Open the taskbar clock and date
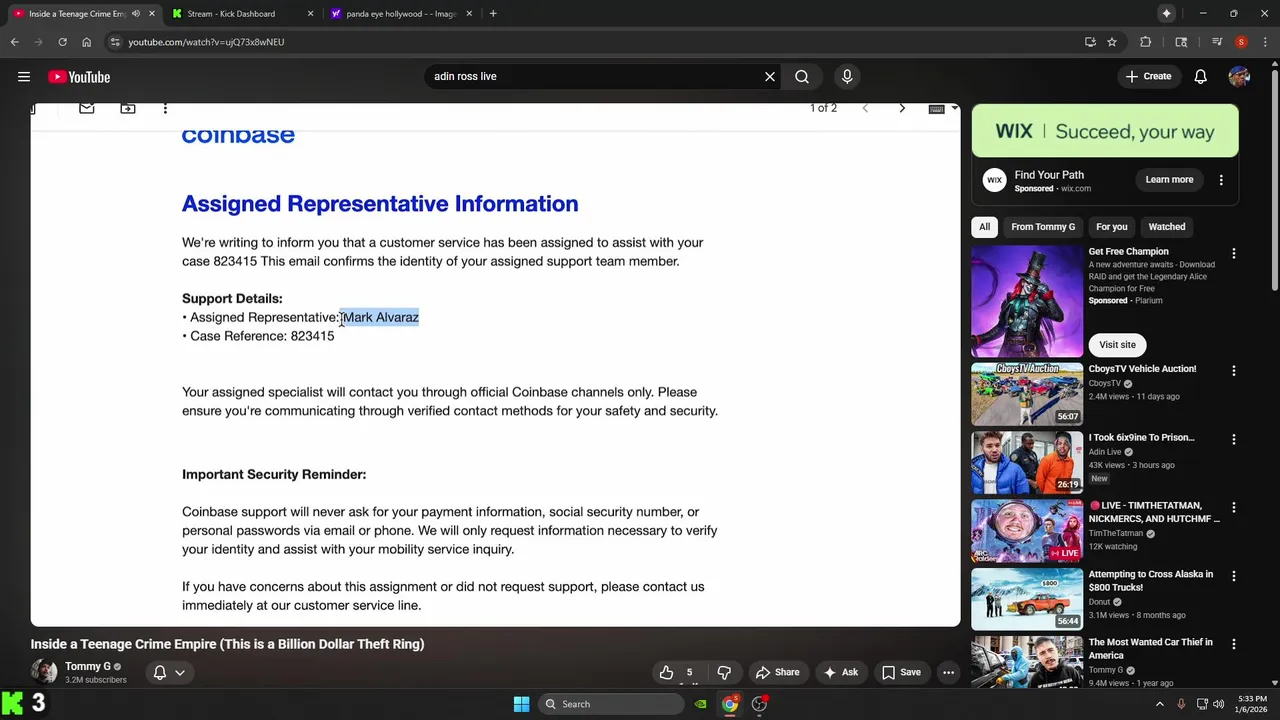1280x720 pixels. coord(1251,704)
